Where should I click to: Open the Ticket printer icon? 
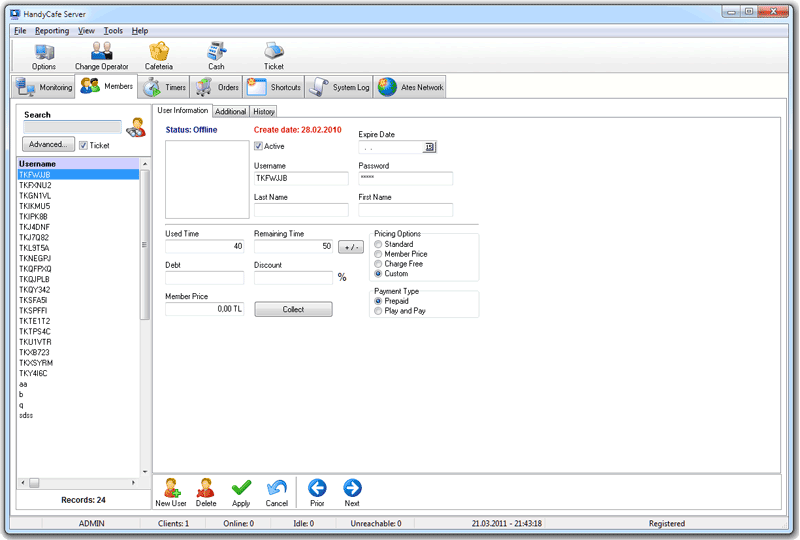[273, 52]
